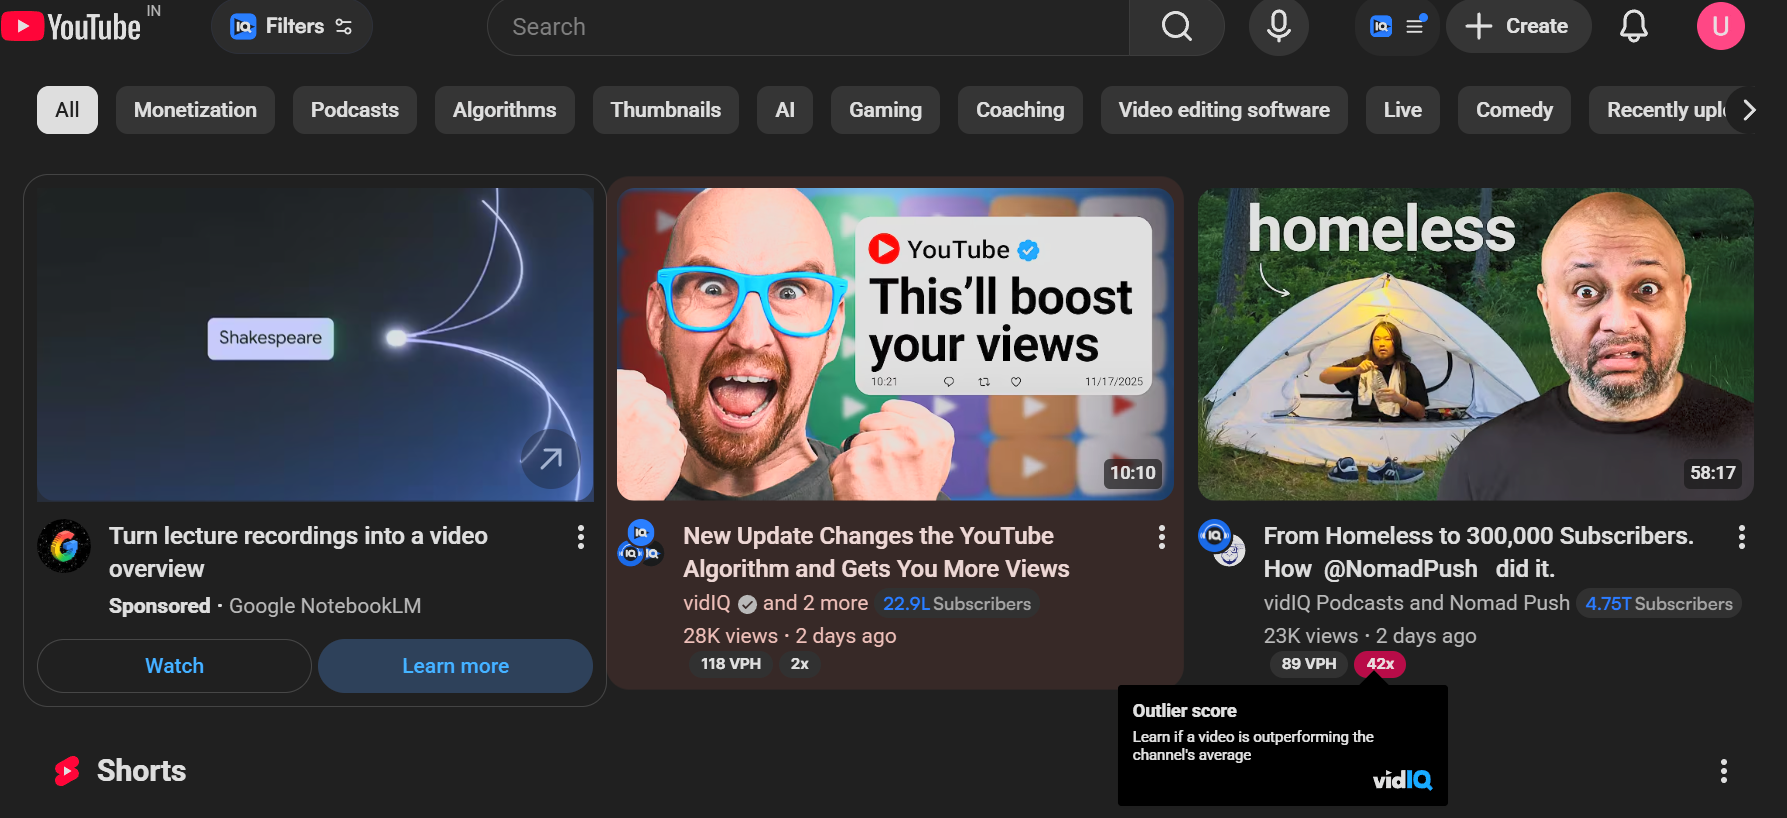This screenshot has height=818, width=1787.
Task: Open the Shorts section options menu
Action: click(x=1723, y=771)
